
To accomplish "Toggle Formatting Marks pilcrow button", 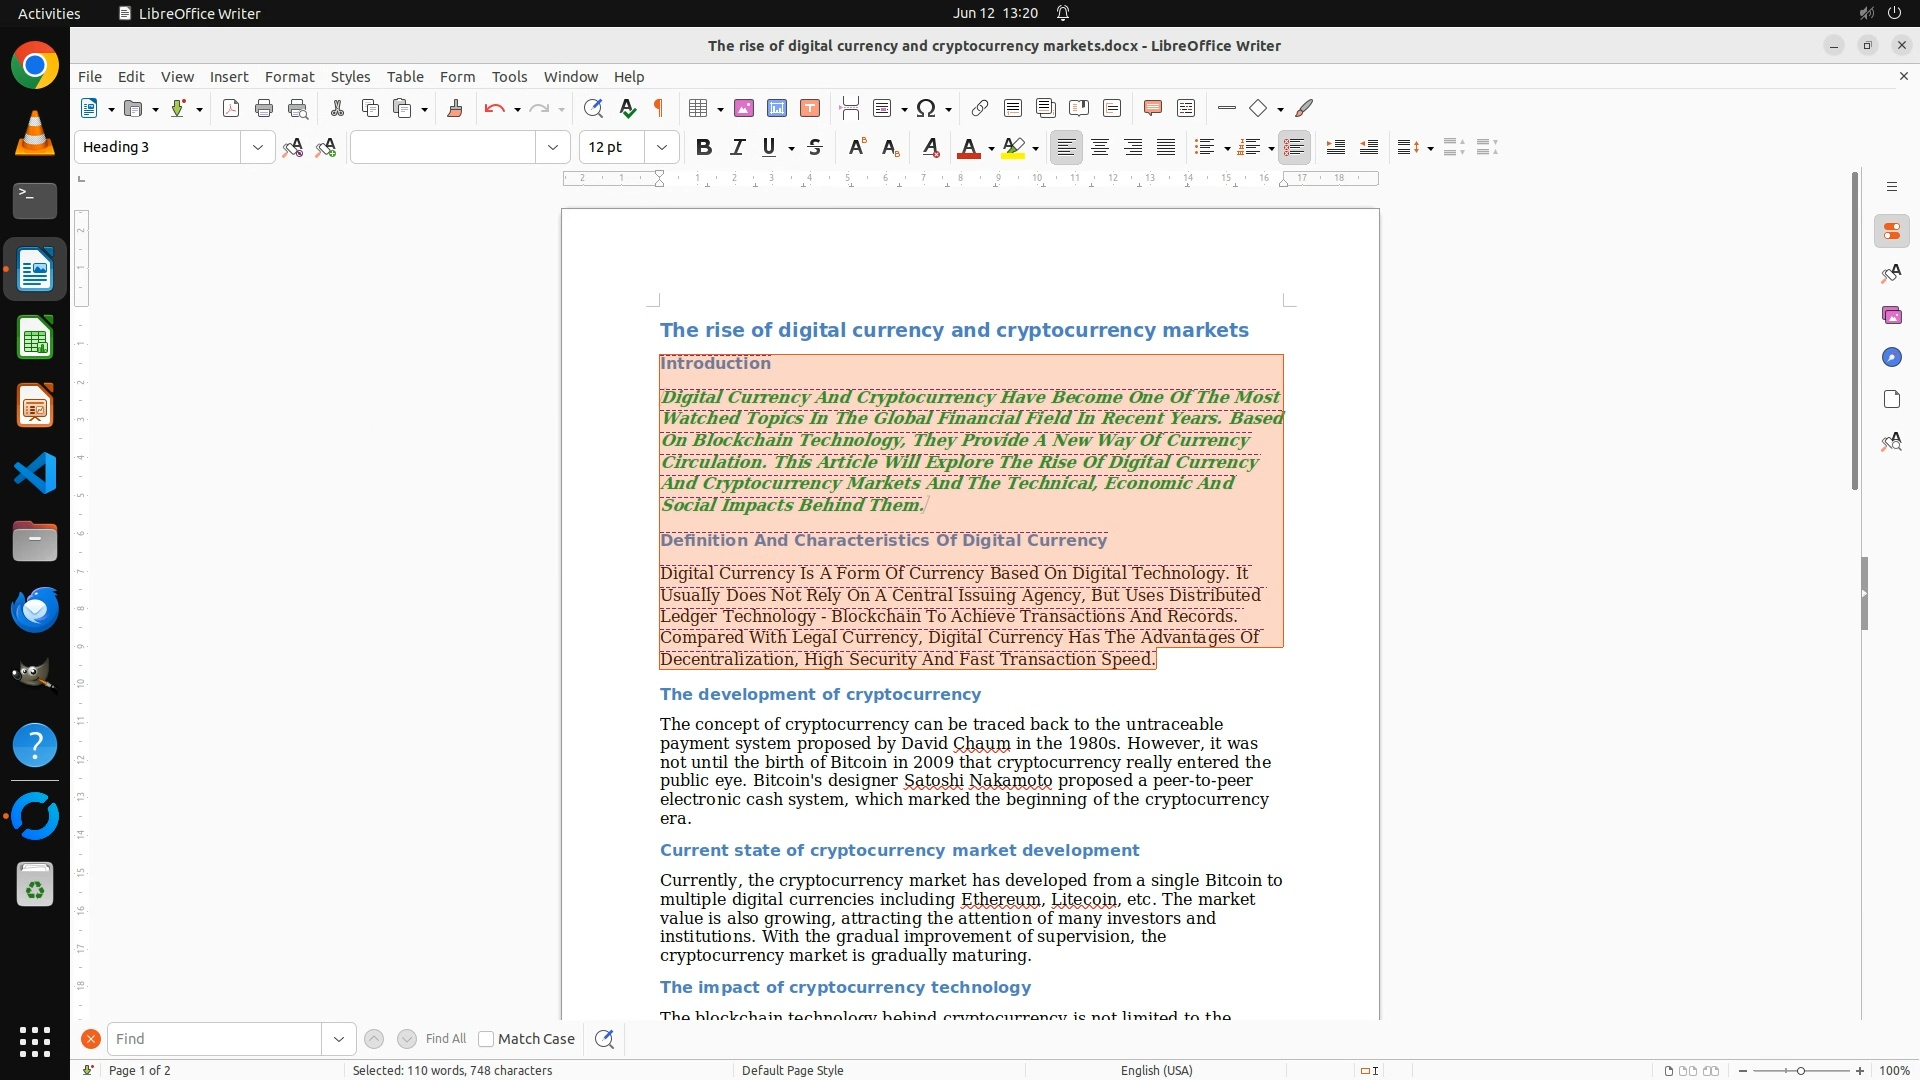I will (659, 108).
